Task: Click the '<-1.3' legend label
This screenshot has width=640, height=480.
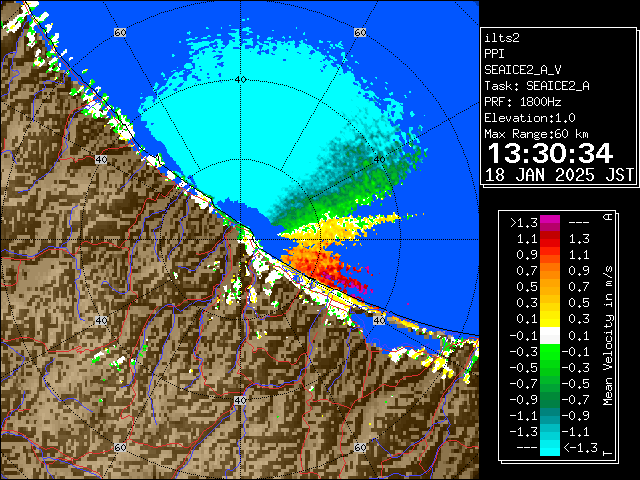Action: 580,447
